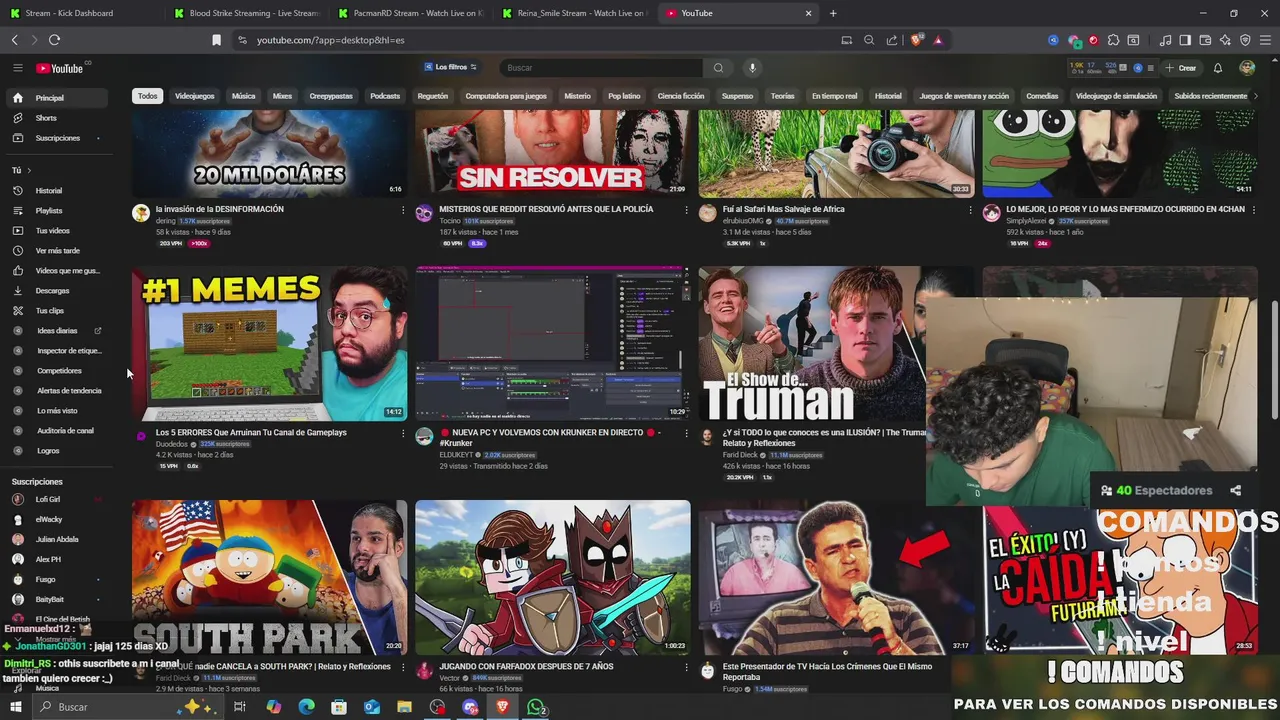The width and height of the screenshot is (1280, 720).
Task: Click the browser address bar URL
Action: (x=330, y=40)
